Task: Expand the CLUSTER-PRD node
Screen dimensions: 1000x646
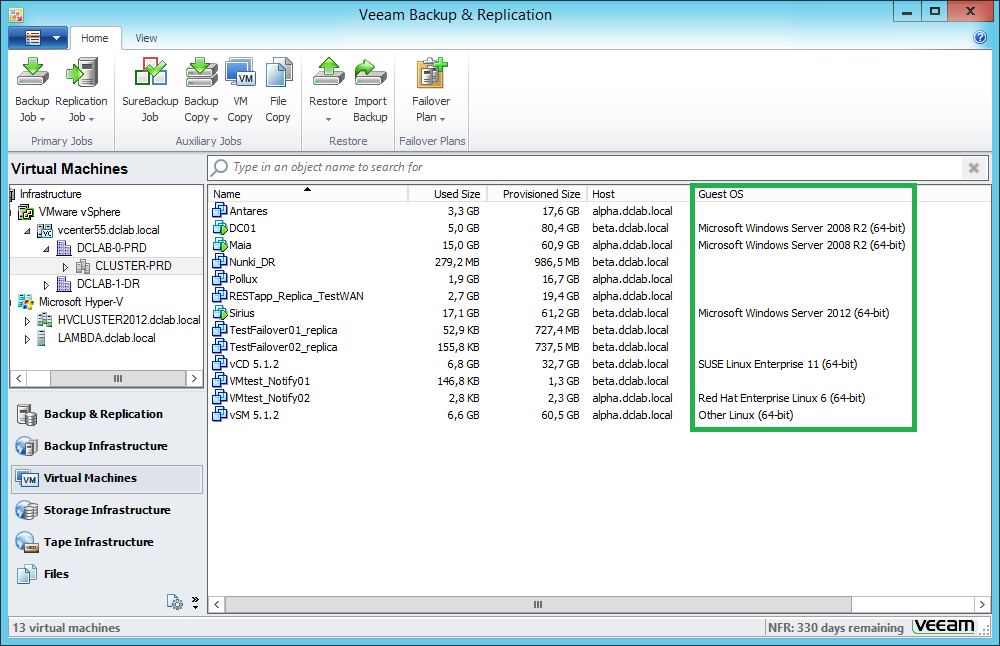Action: click(65, 267)
